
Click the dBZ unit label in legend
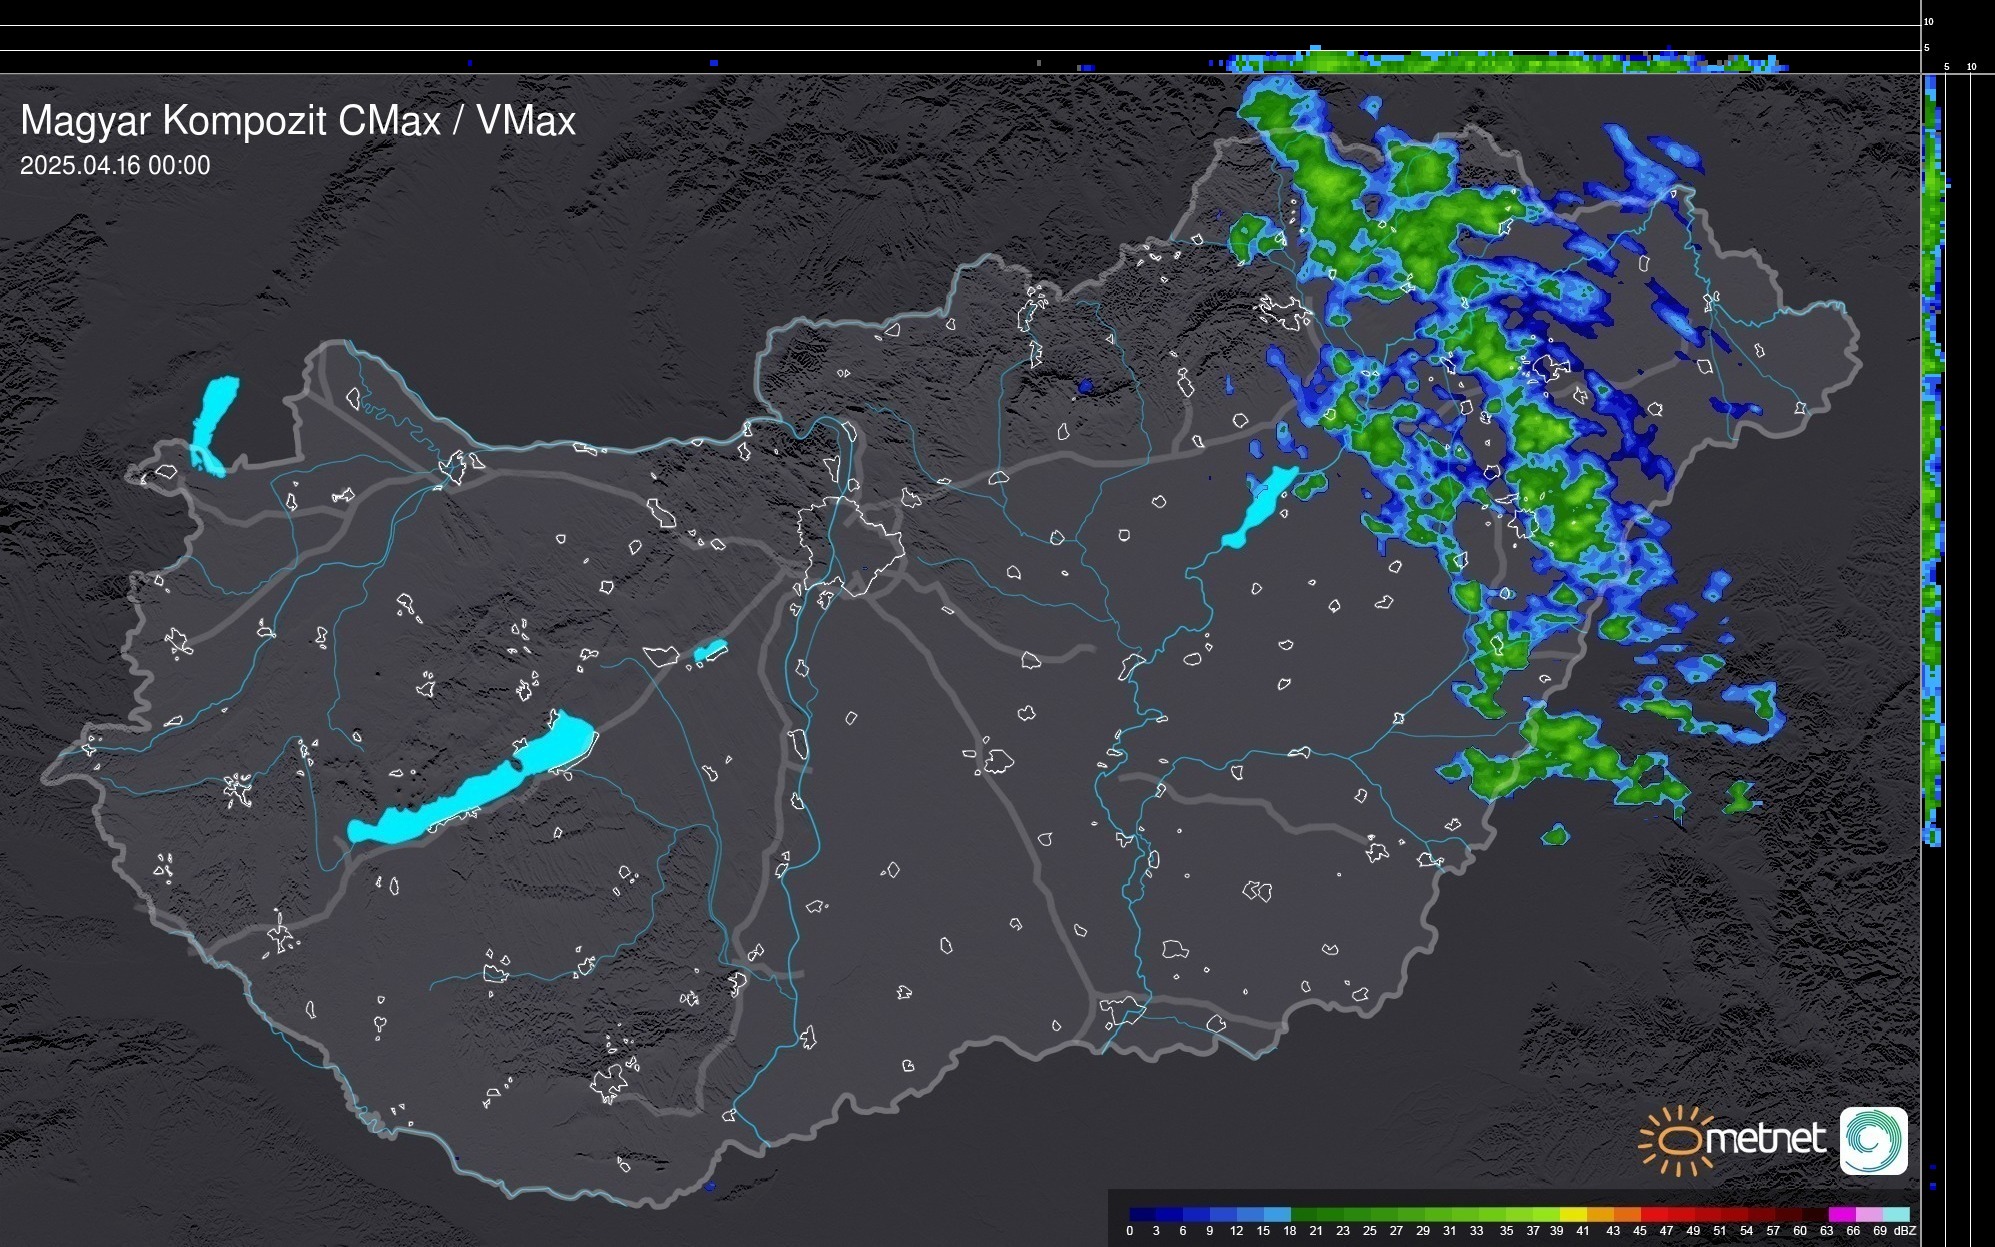[x=1904, y=1231]
